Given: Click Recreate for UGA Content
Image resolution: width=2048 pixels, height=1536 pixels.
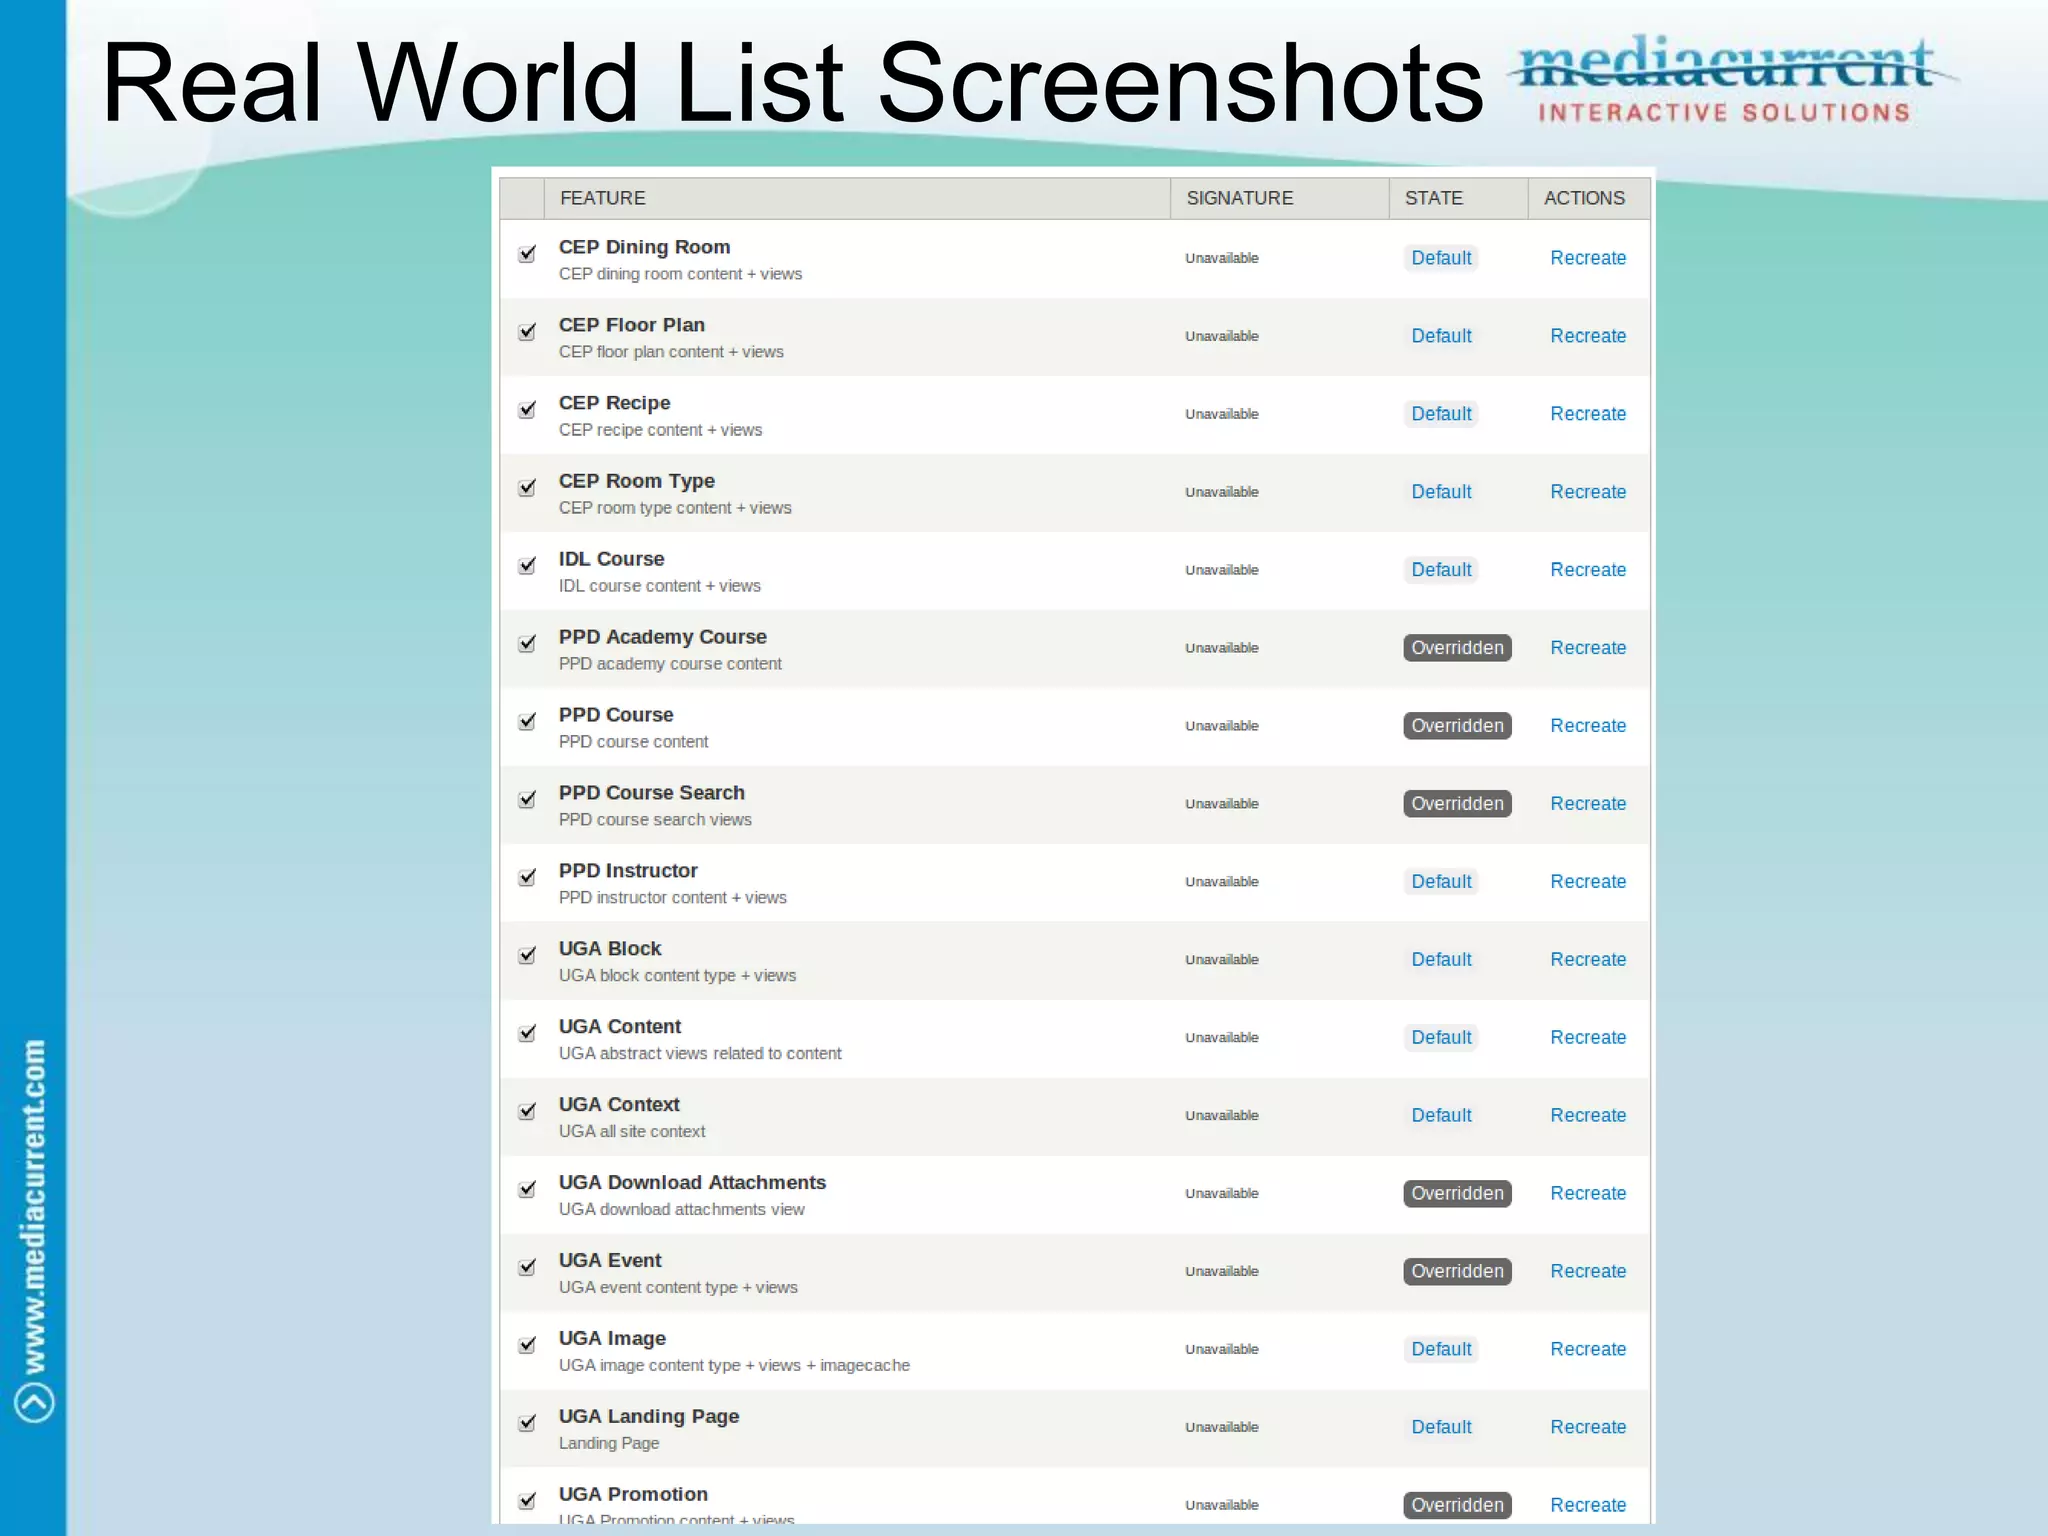Looking at the screenshot, I should click(1588, 1038).
